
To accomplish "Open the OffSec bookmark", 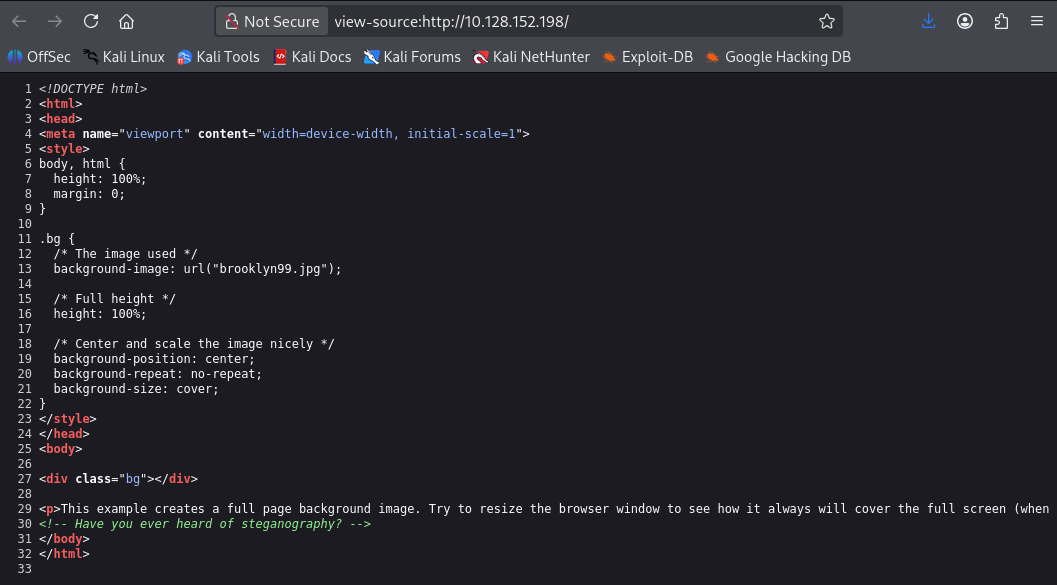I will click(x=39, y=57).
